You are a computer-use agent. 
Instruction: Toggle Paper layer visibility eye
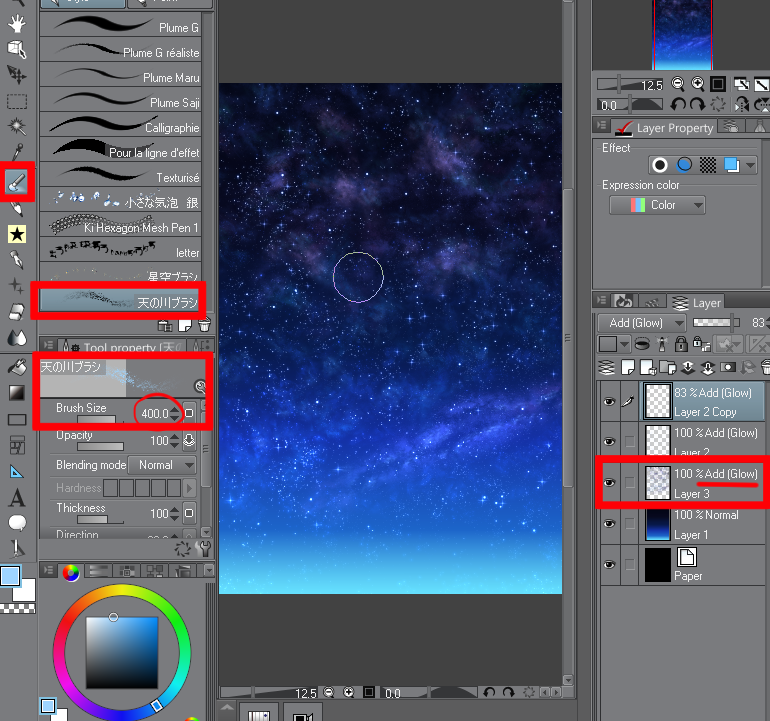point(609,564)
